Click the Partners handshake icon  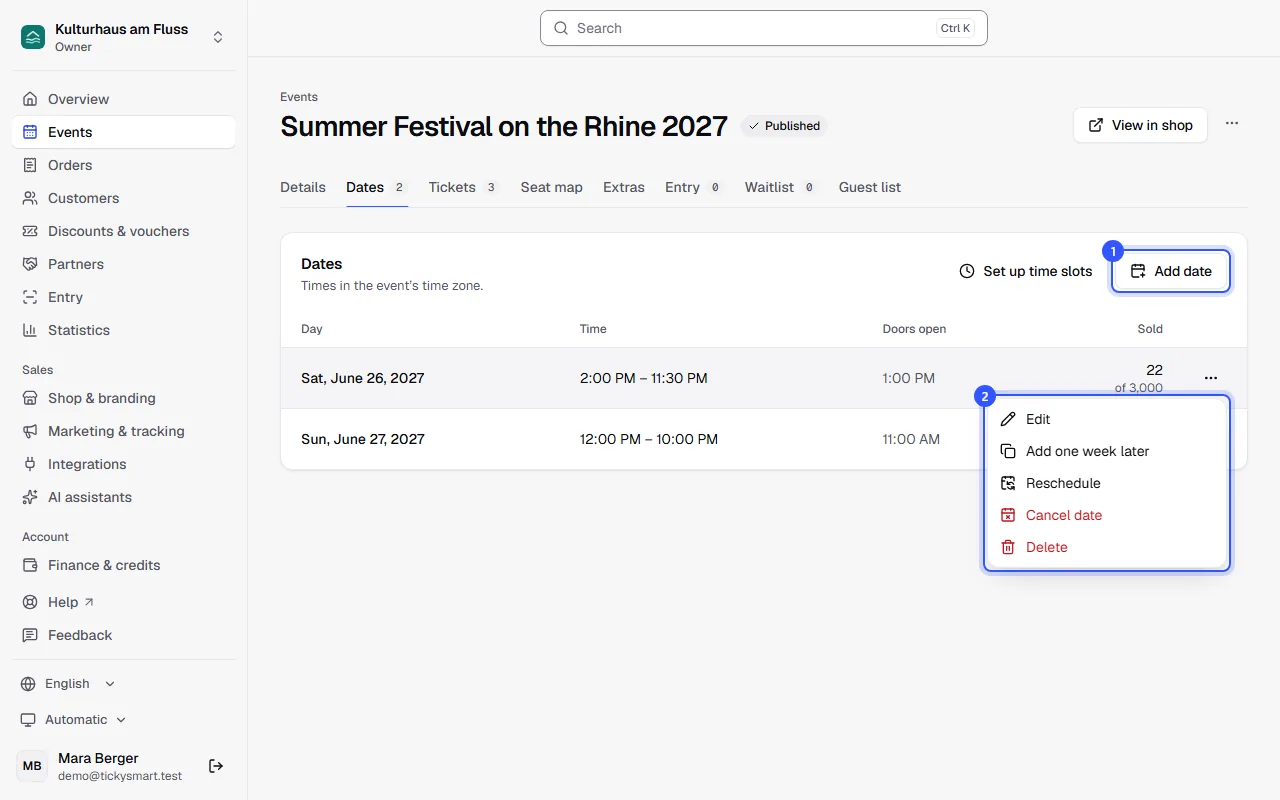(30, 264)
